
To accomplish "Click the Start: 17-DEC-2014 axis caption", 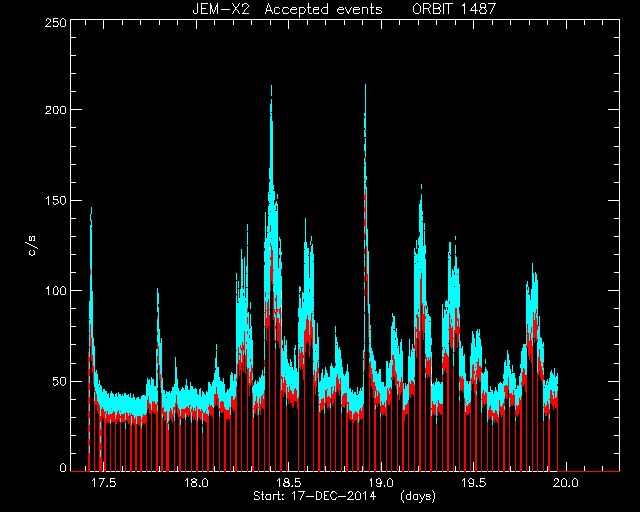I will coord(314,496).
